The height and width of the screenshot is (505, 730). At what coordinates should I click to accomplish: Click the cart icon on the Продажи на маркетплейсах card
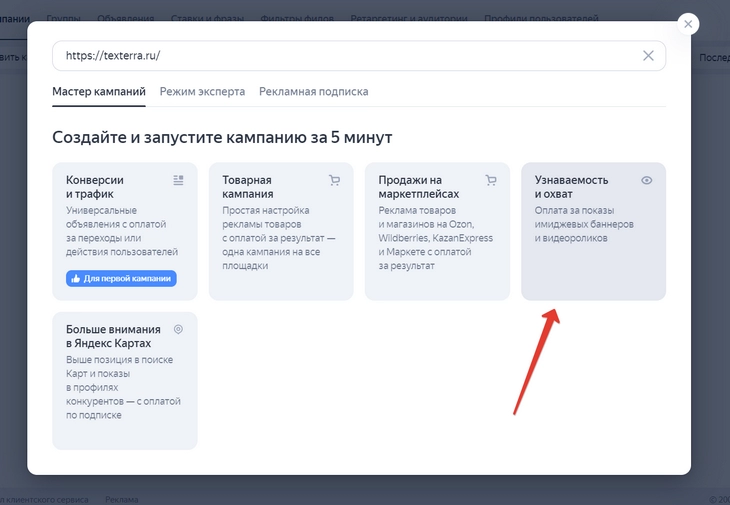491,180
